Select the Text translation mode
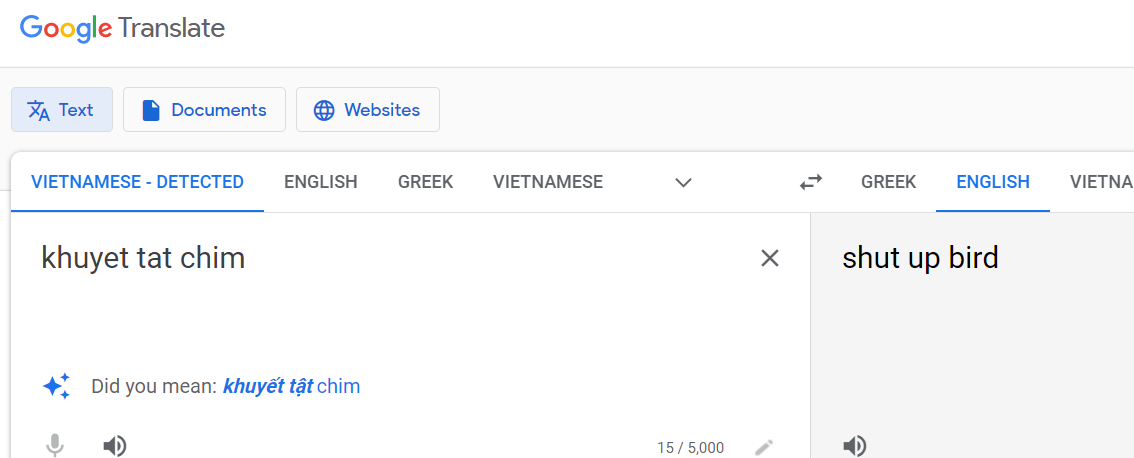The width and height of the screenshot is (1134, 458). click(62, 110)
